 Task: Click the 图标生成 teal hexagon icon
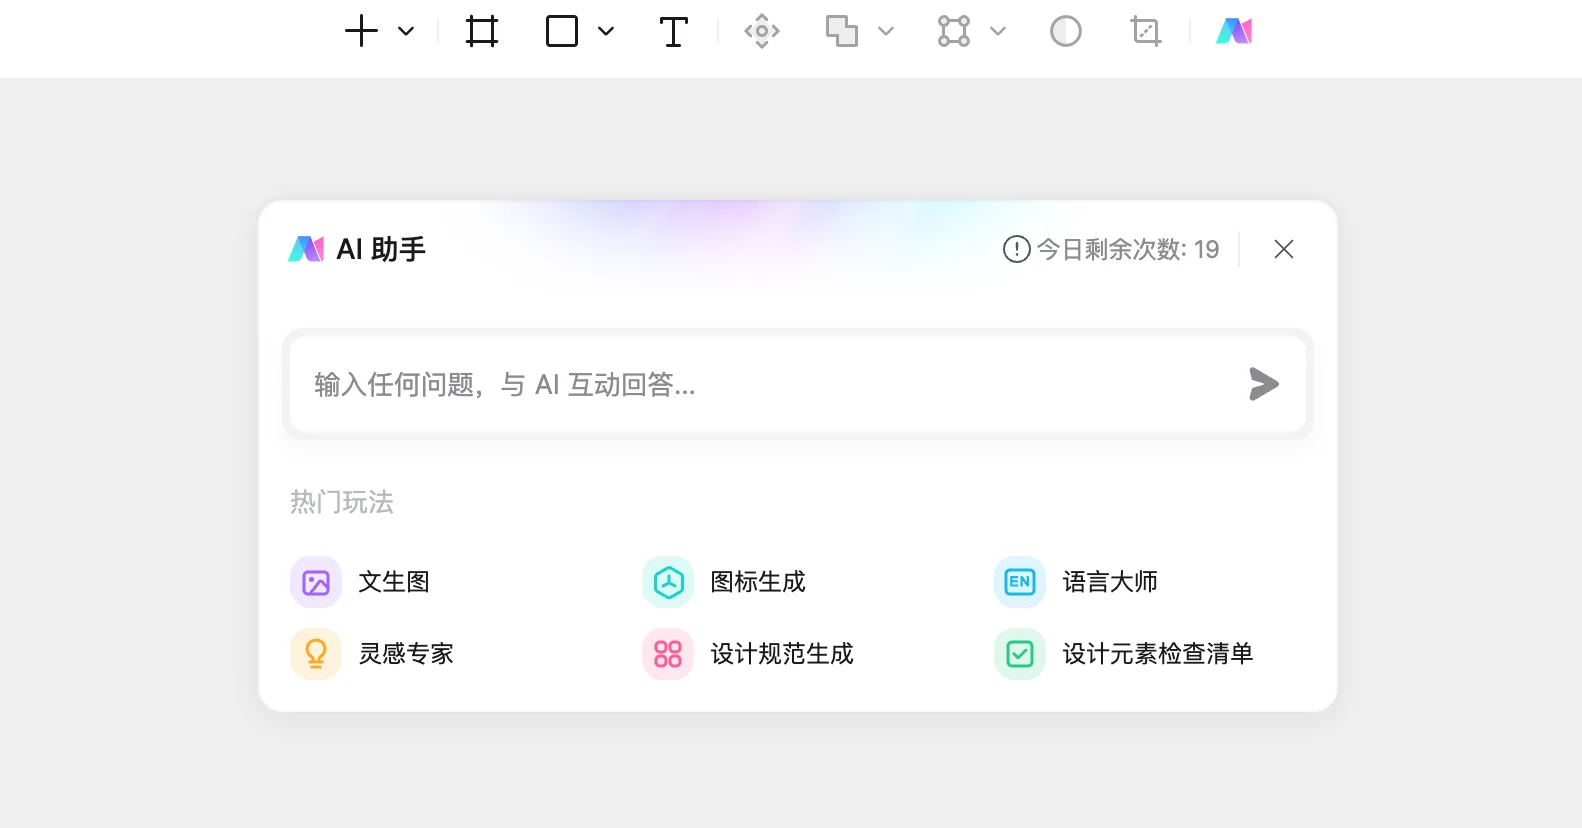pyautogui.click(x=668, y=582)
